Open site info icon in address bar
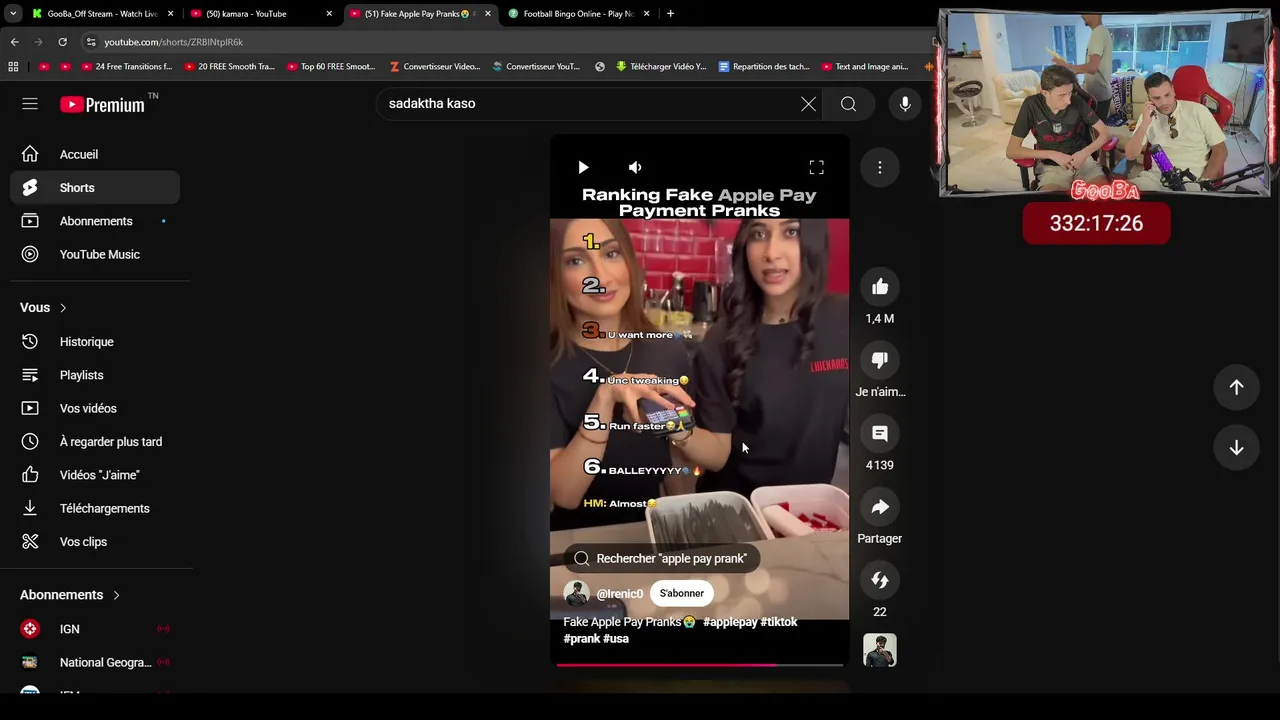Image resolution: width=1280 pixels, height=720 pixels. click(91, 42)
